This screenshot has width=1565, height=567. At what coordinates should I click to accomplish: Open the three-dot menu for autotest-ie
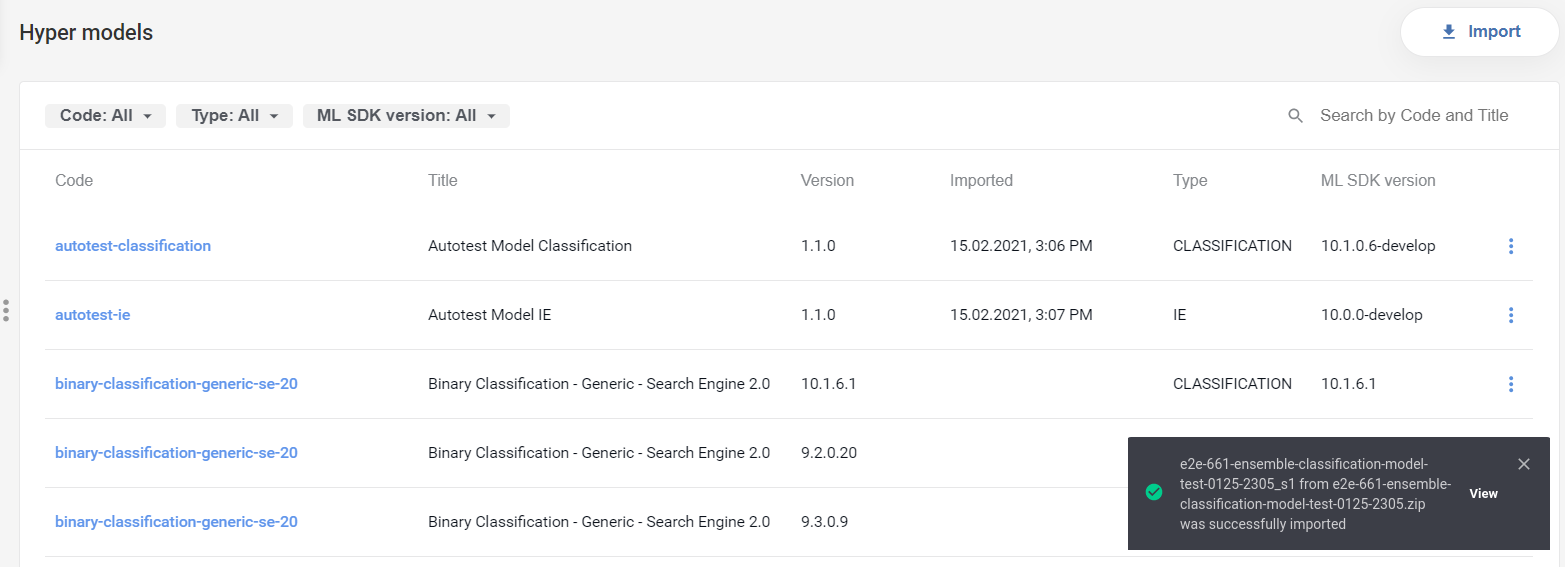(1510, 315)
